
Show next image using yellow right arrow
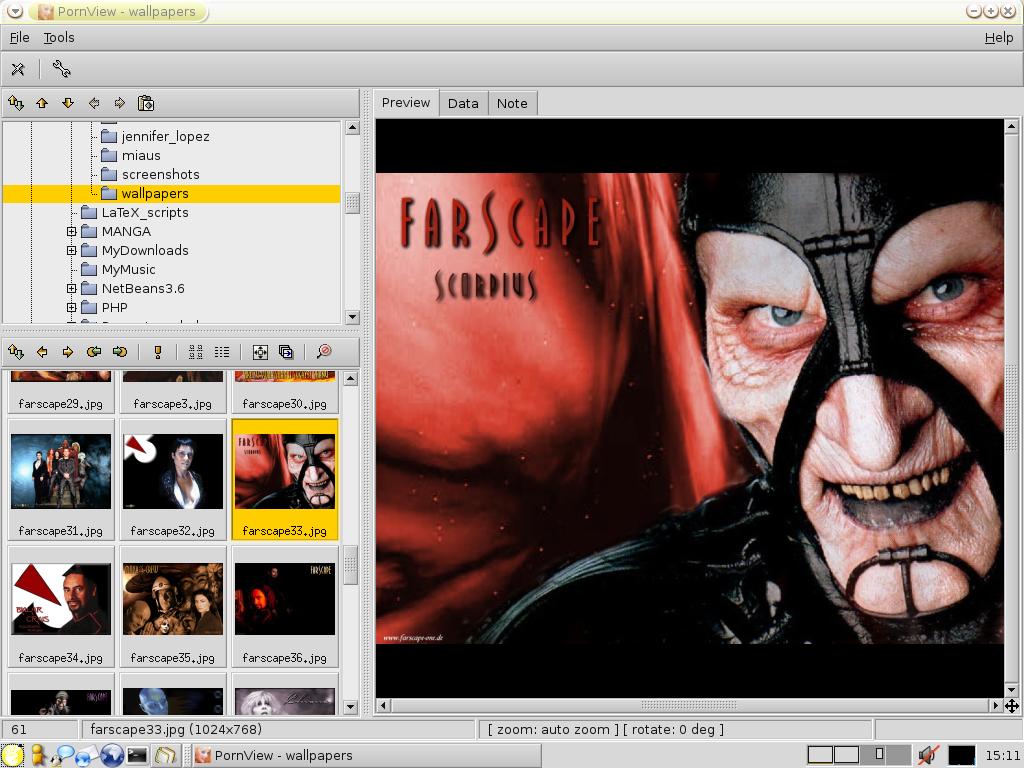[68, 352]
